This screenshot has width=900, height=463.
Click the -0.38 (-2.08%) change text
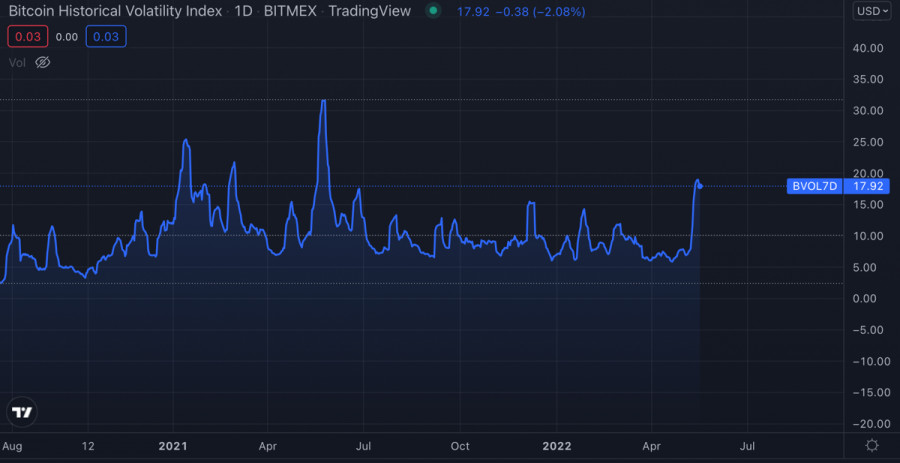pyautogui.click(x=540, y=11)
